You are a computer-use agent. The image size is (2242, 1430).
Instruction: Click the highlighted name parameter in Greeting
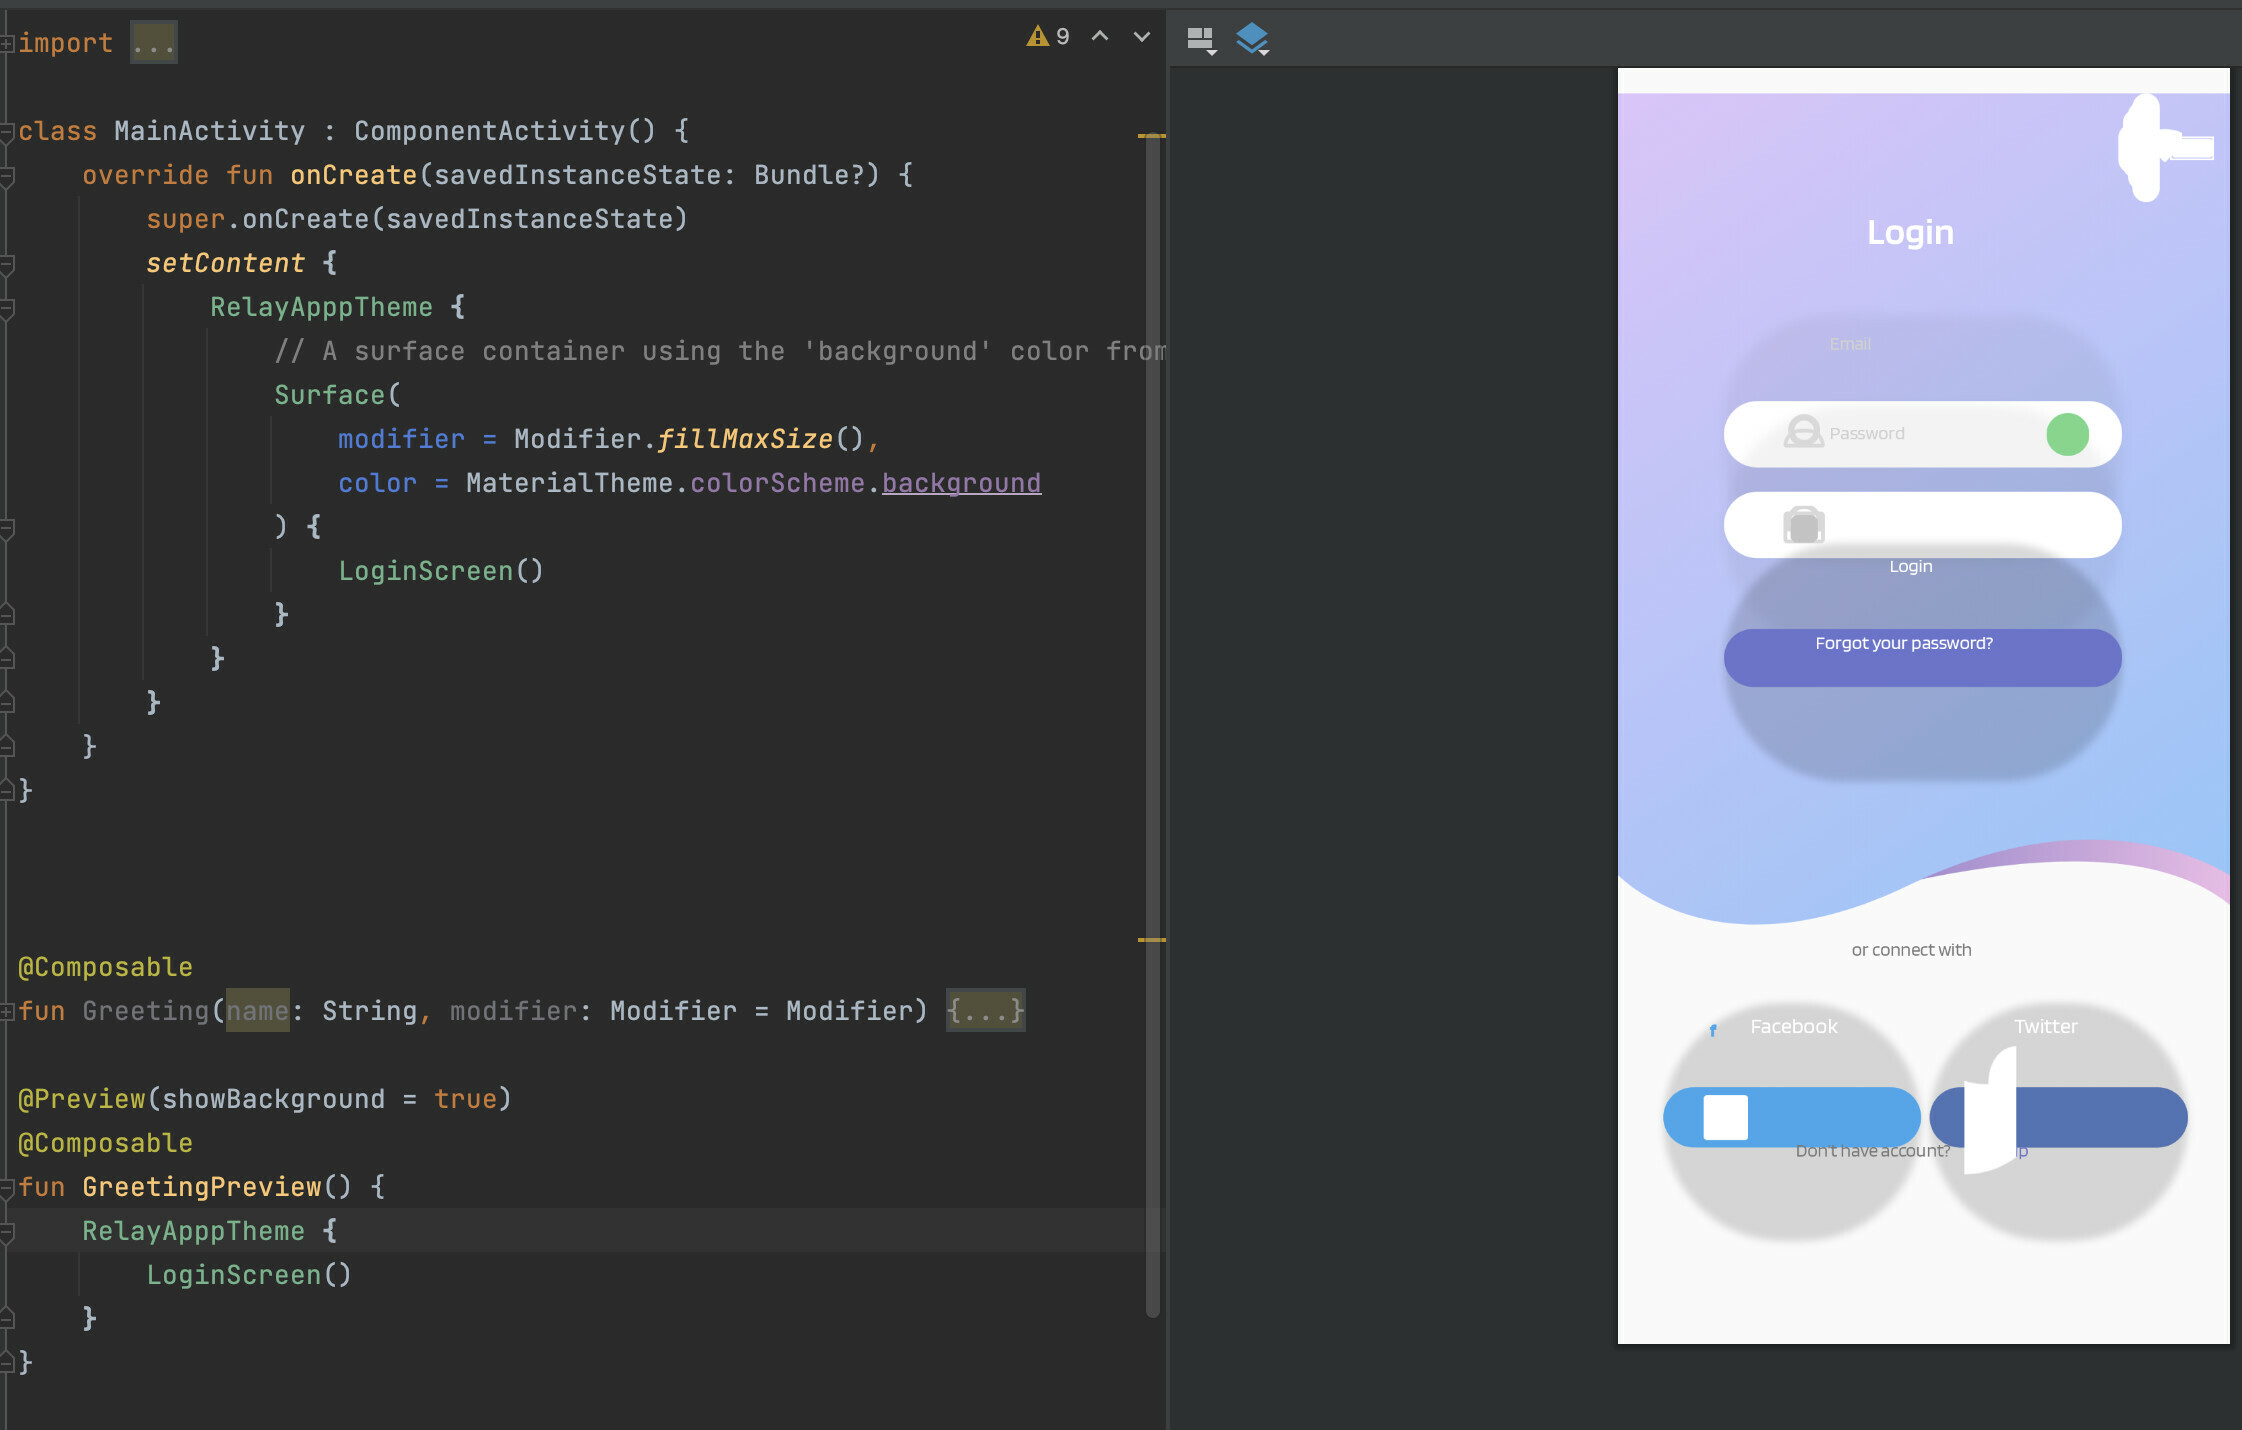tap(257, 1011)
